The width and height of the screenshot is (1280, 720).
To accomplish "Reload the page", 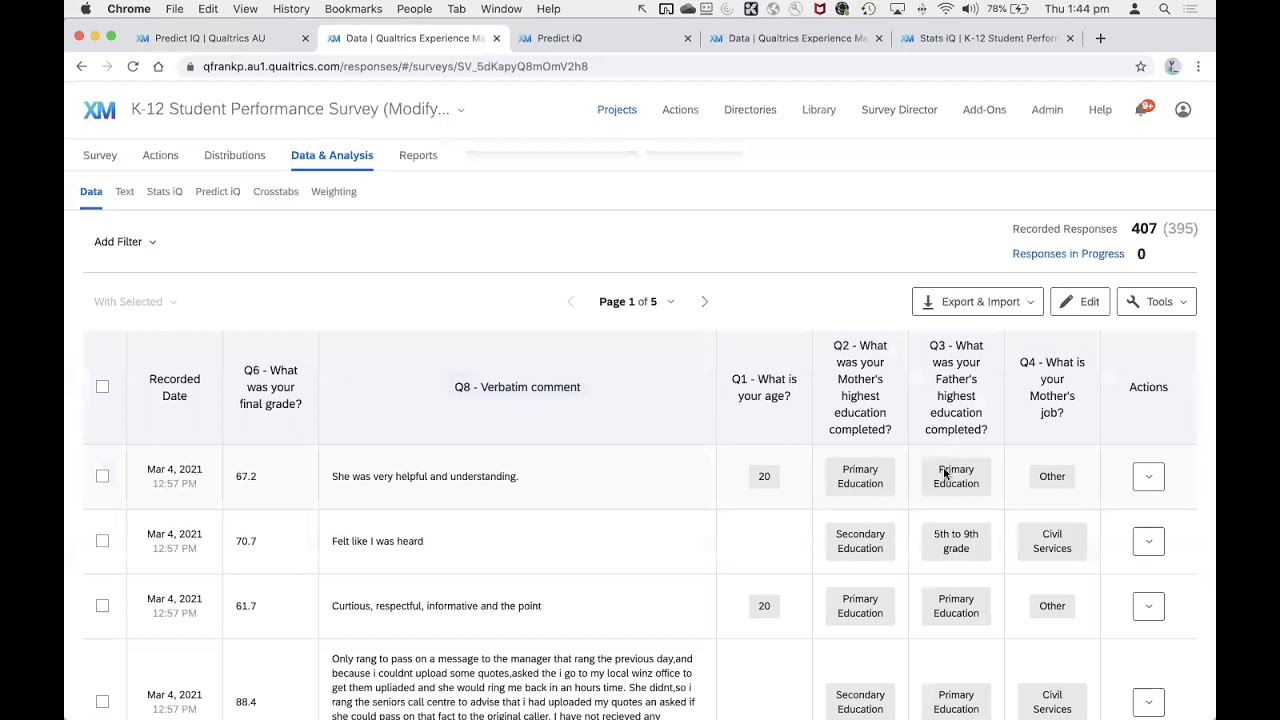I will (132, 66).
